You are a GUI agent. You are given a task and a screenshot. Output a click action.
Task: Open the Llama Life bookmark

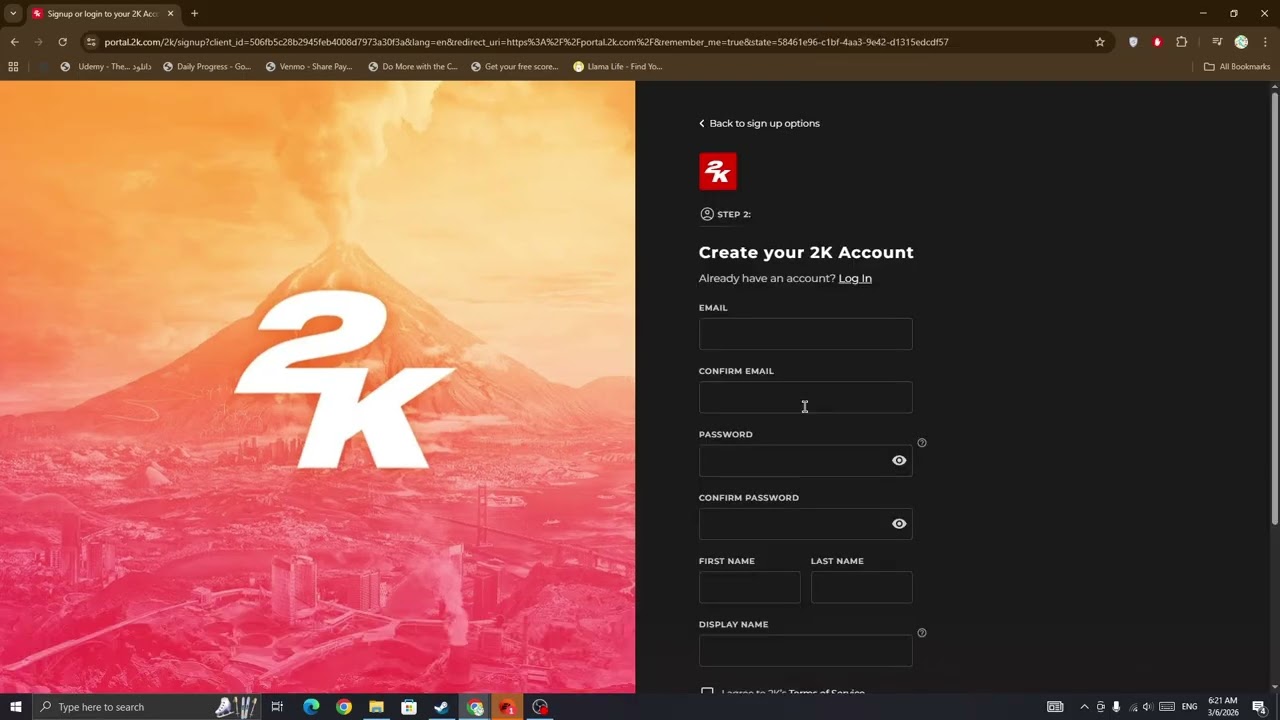coord(617,67)
